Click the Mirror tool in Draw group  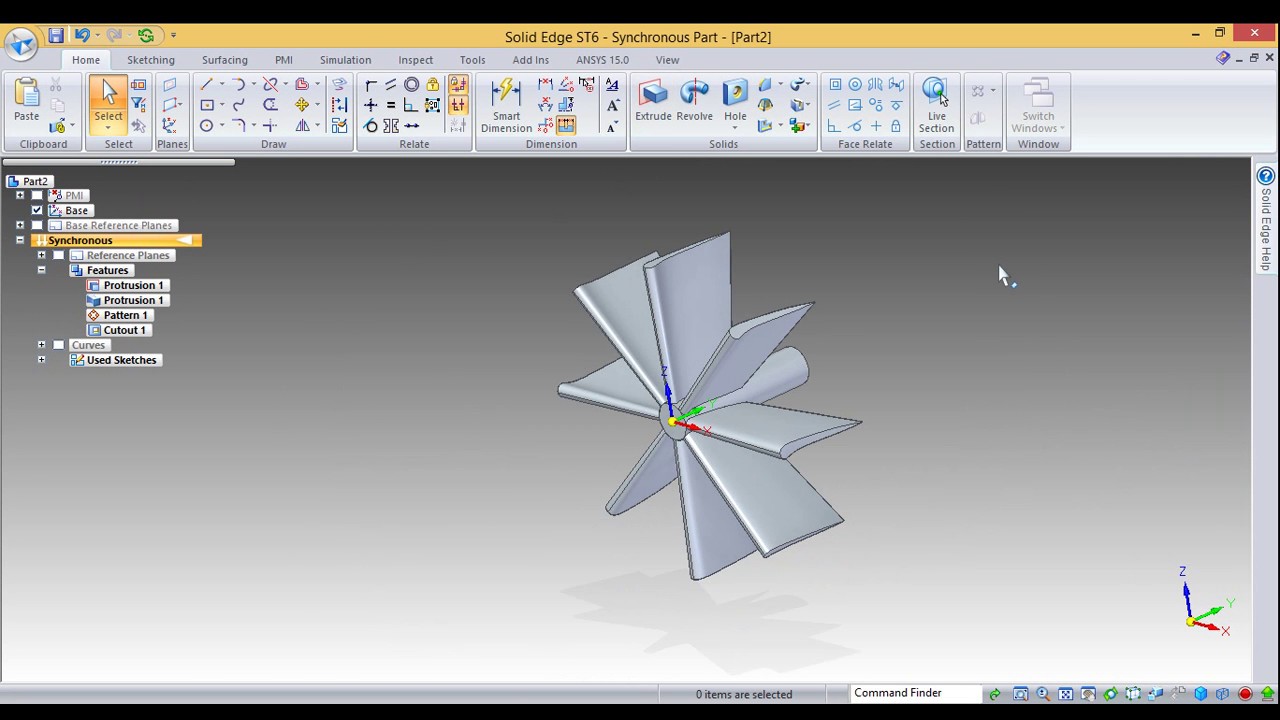pos(302,126)
